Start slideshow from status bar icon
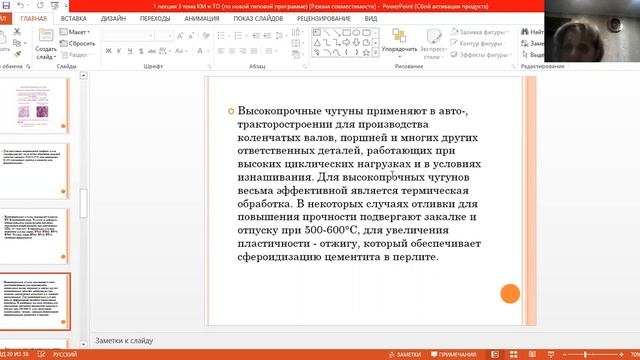 (x=551, y=354)
